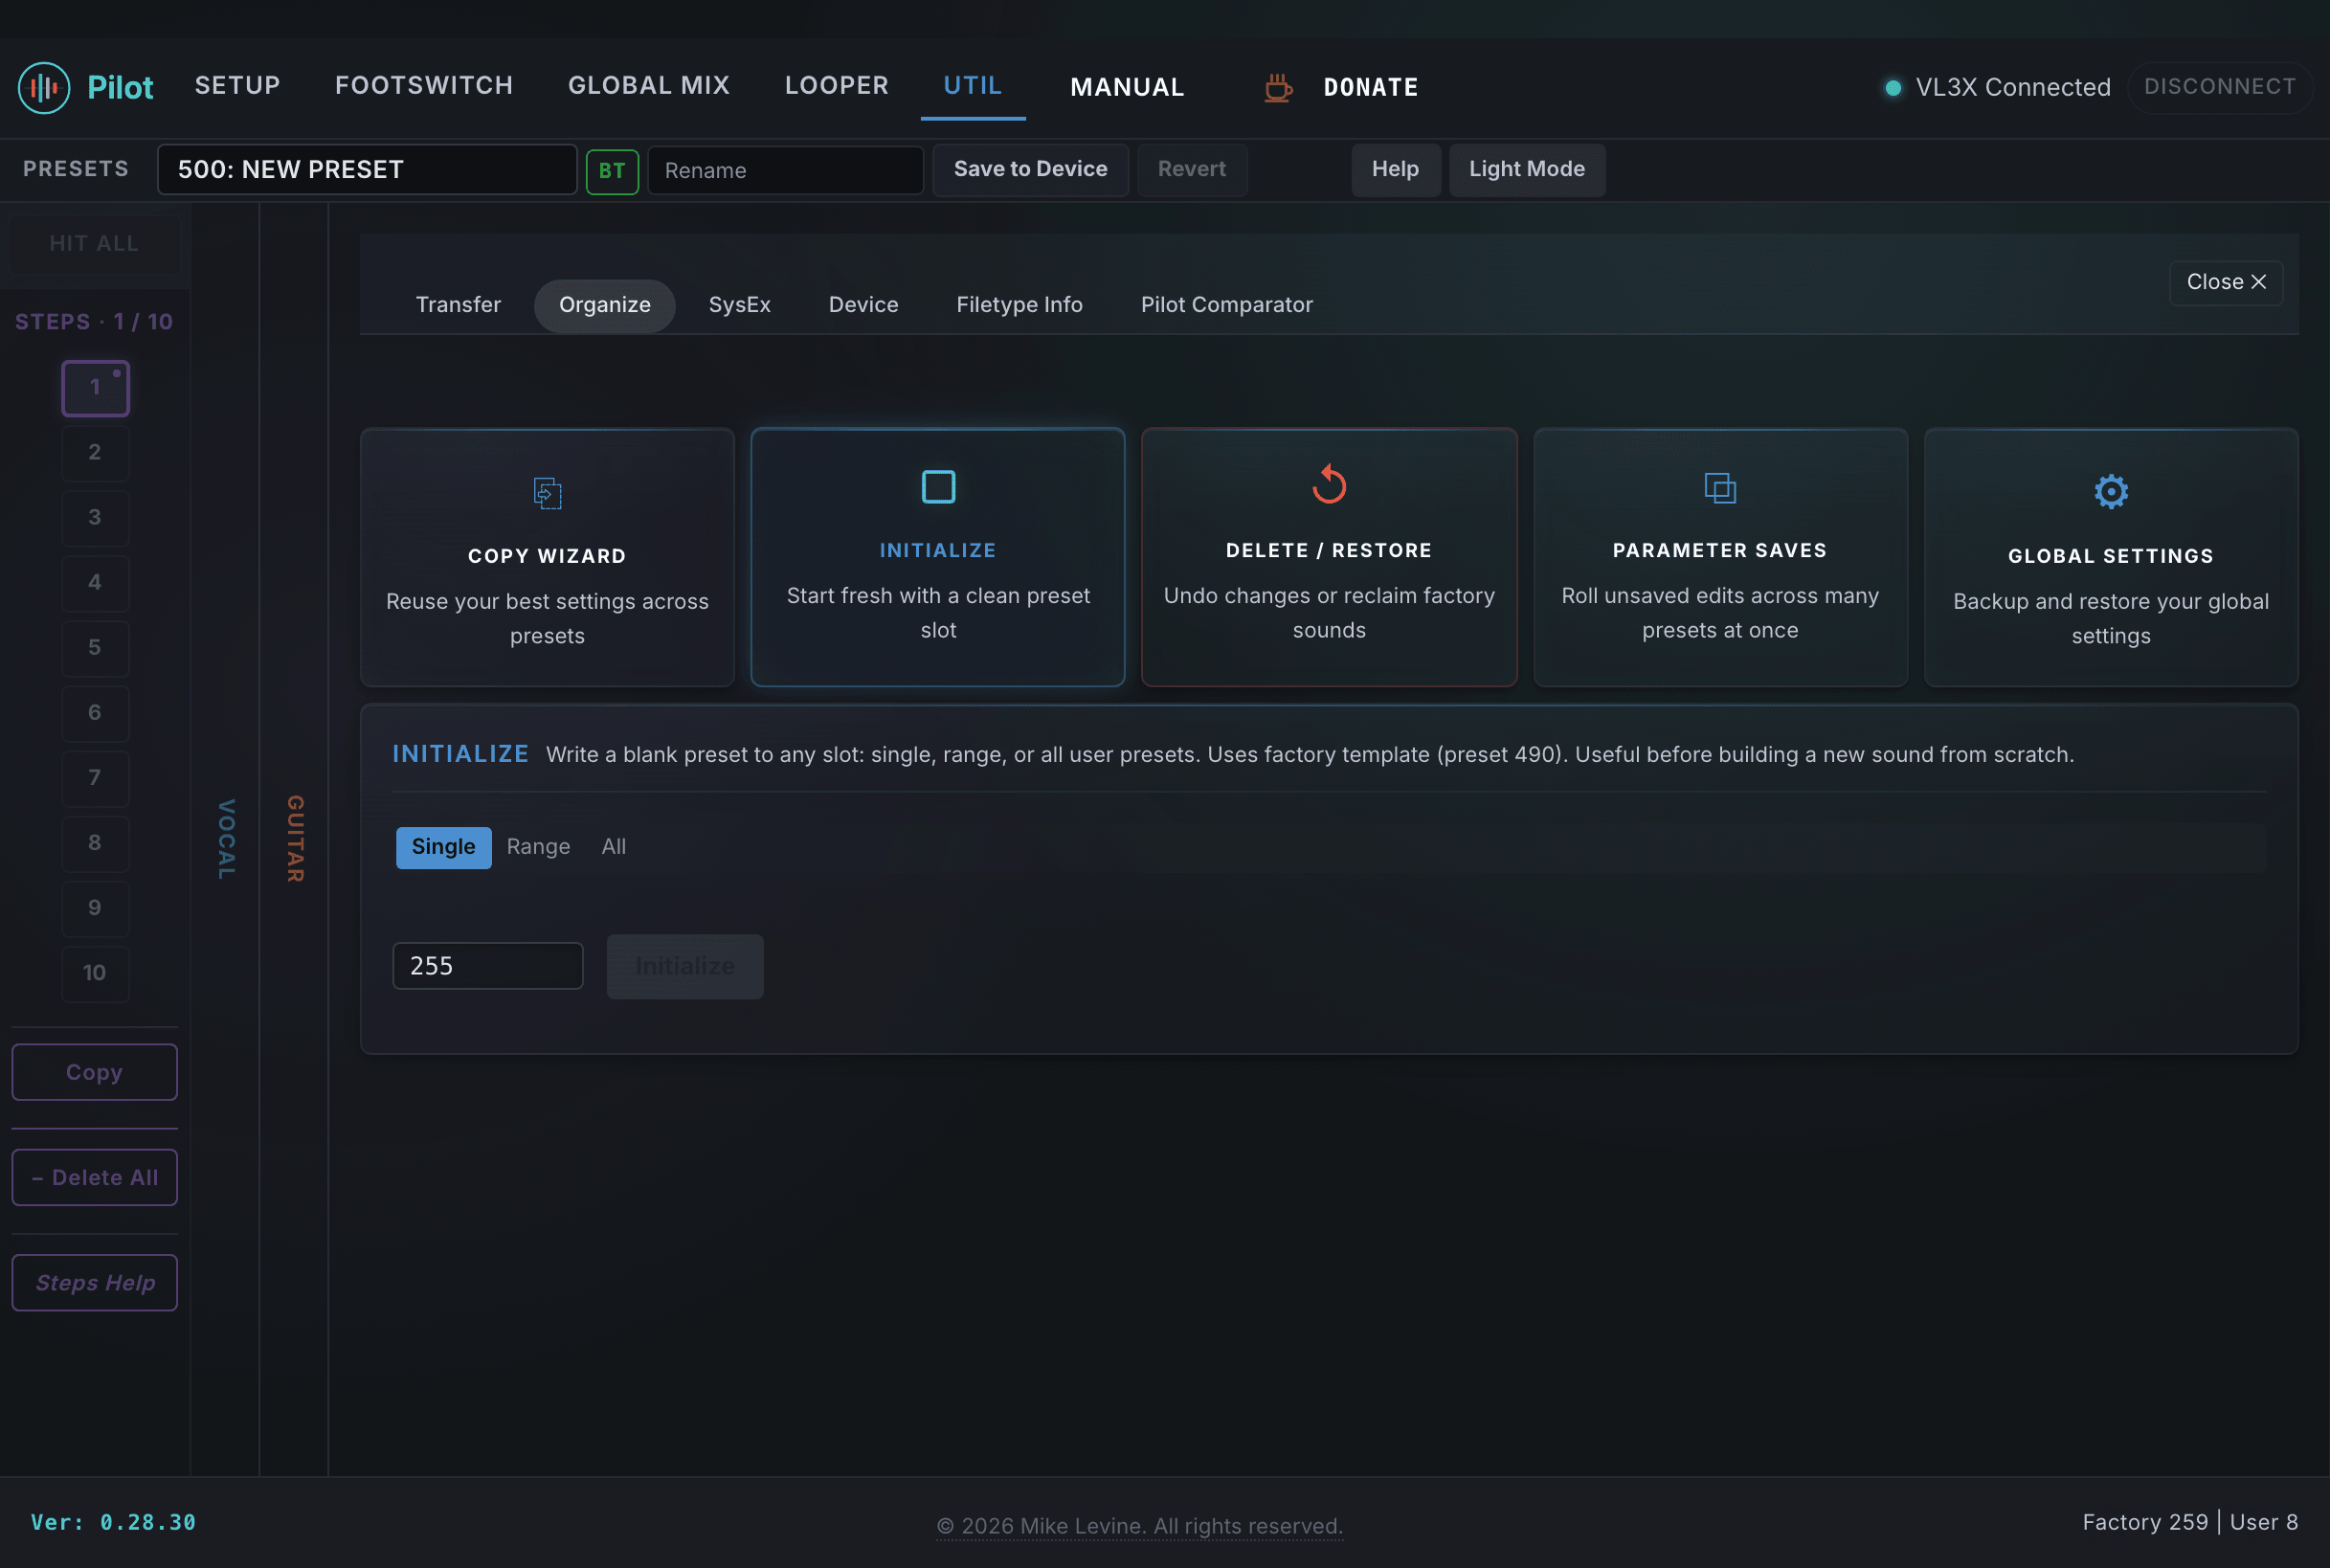Switch to the Device tab

(x=863, y=305)
